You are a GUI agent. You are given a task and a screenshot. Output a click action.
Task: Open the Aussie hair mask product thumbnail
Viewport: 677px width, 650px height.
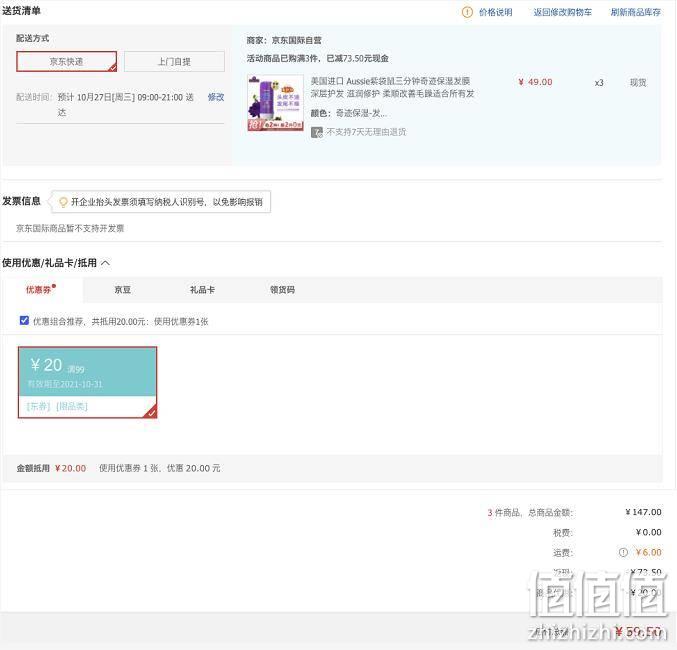point(275,103)
